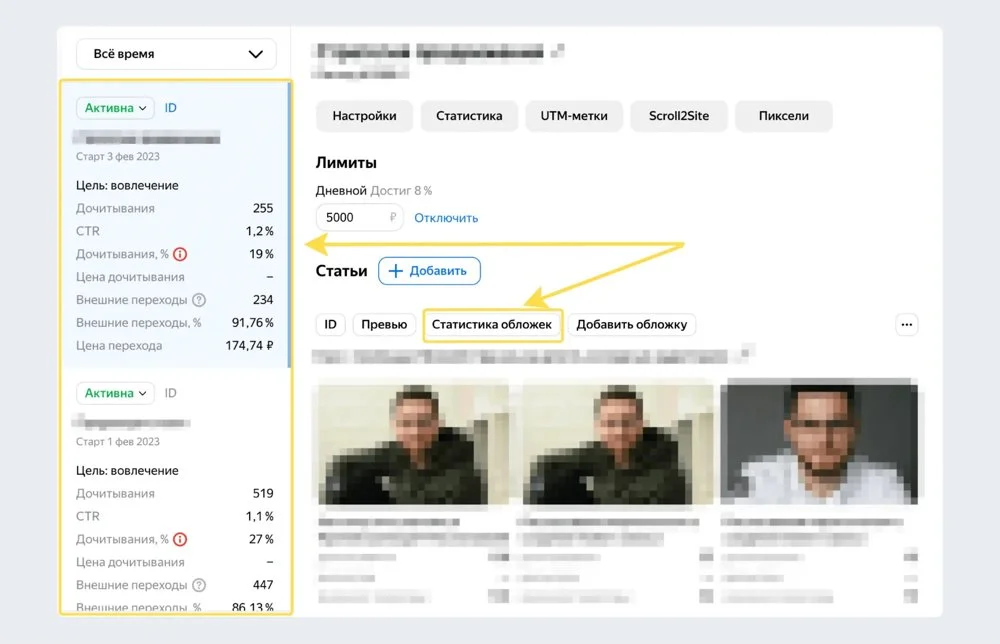
Task: Go to the Scroll2Site tab
Action: click(x=680, y=116)
